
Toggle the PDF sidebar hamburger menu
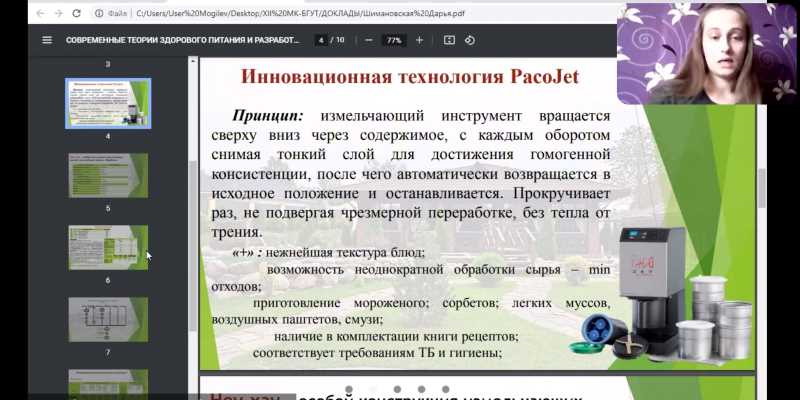pos(47,40)
